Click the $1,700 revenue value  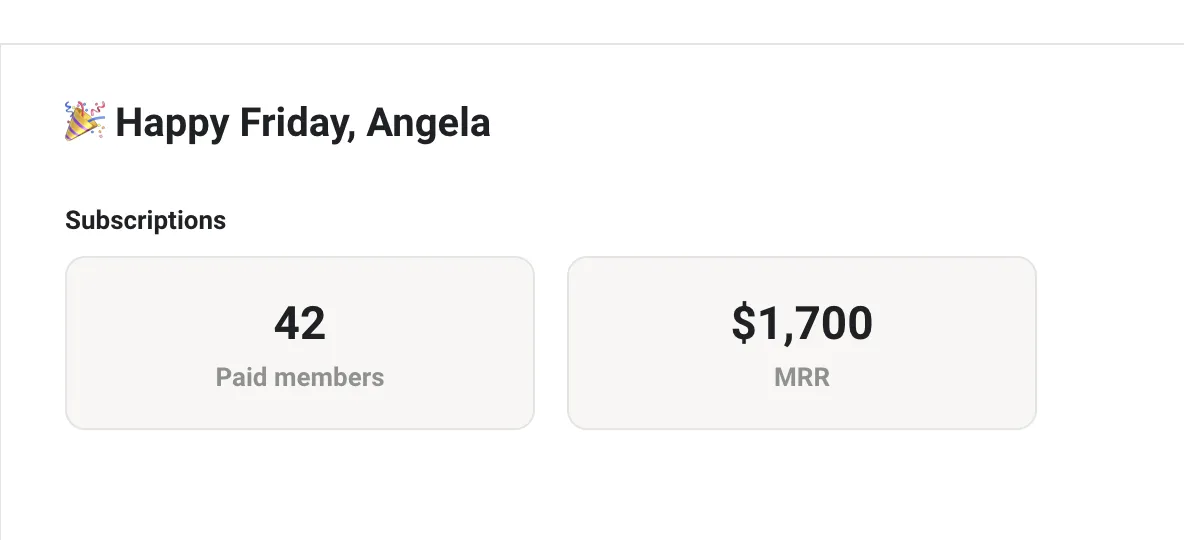pos(802,323)
